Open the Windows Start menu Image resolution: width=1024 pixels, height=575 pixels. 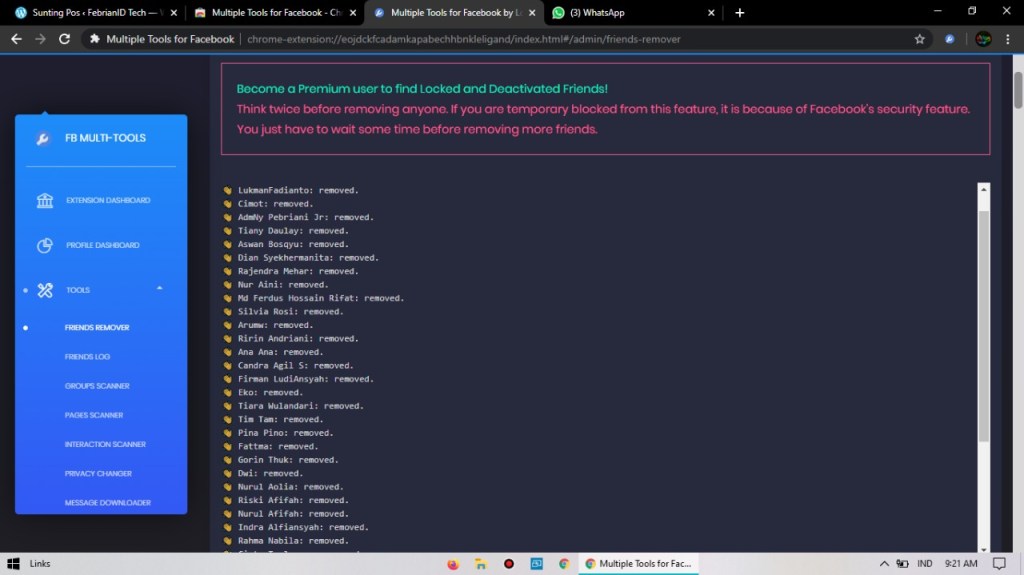[12, 564]
